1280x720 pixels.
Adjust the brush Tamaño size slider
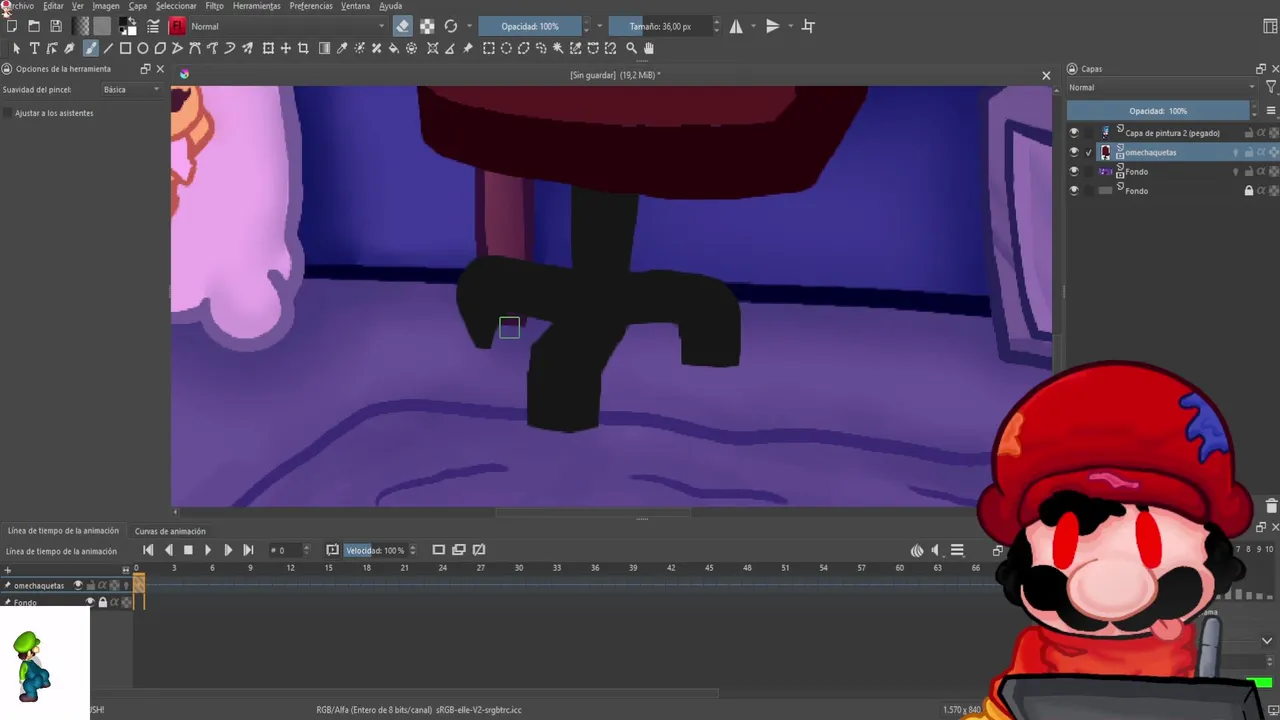pyautogui.click(x=660, y=26)
